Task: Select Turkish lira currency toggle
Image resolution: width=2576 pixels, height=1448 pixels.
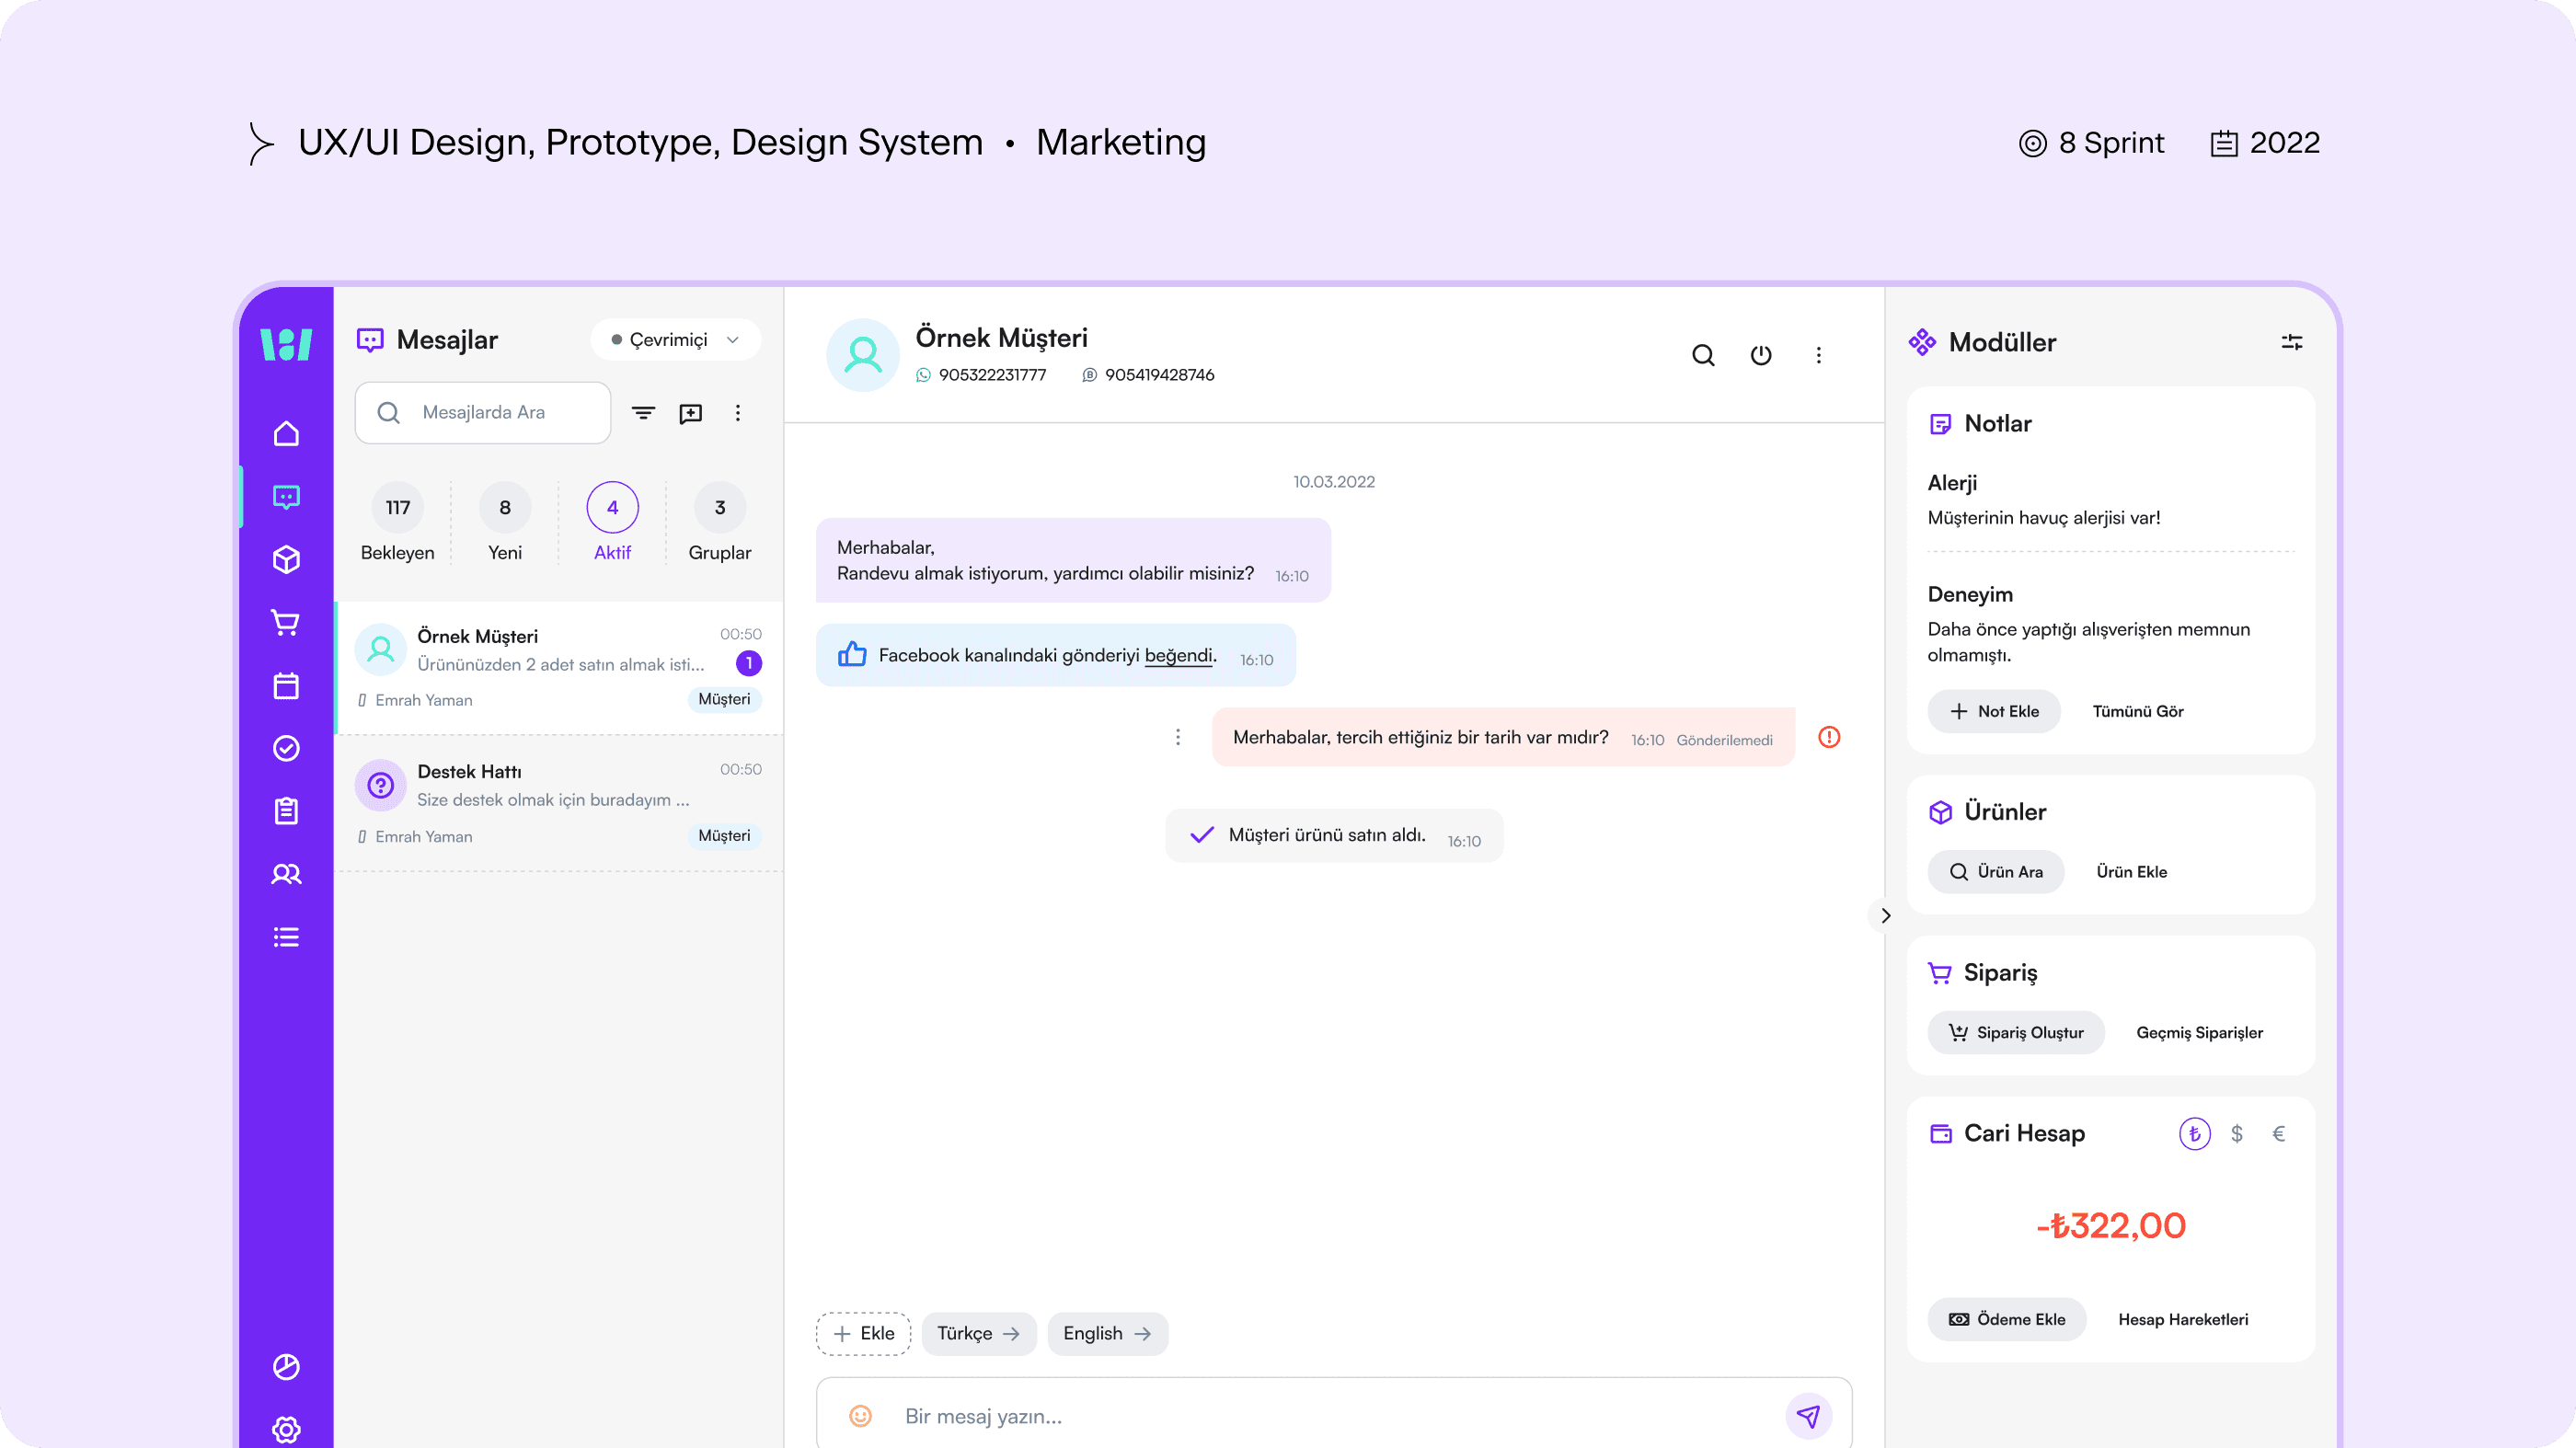Action: coord(2194,1133)
